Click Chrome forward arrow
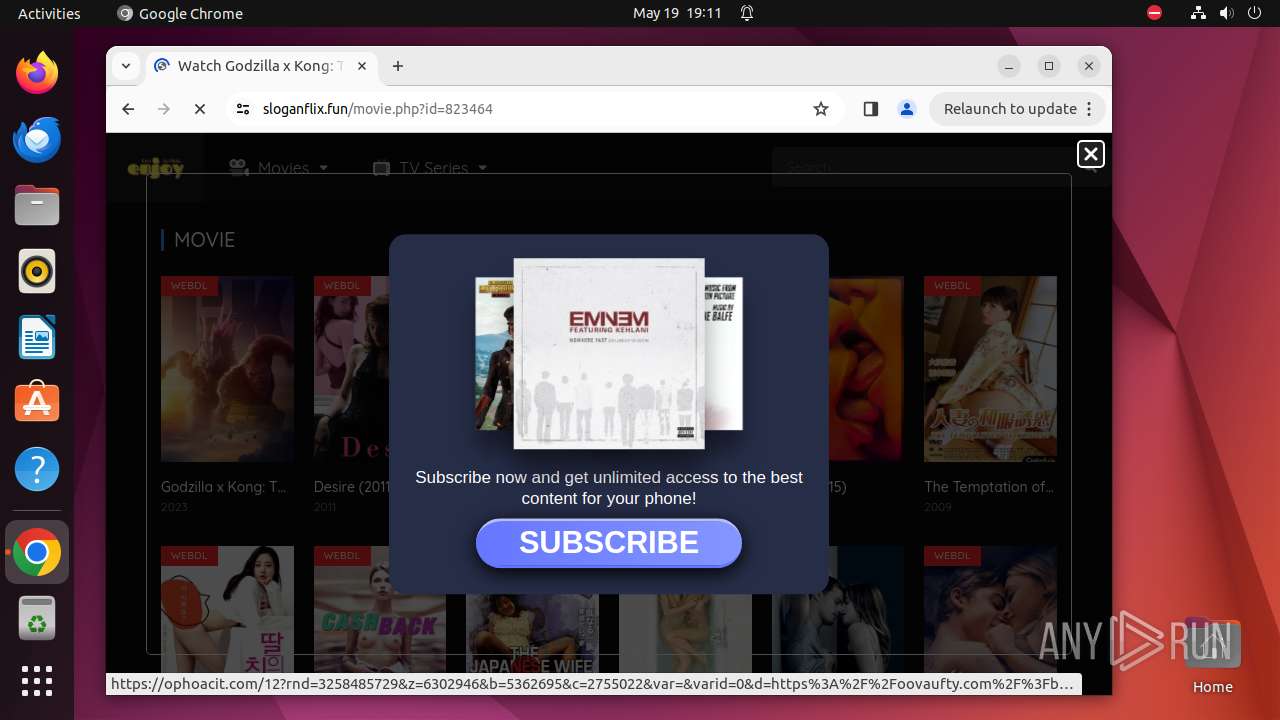1280x720 pixels. pos(164,109)
